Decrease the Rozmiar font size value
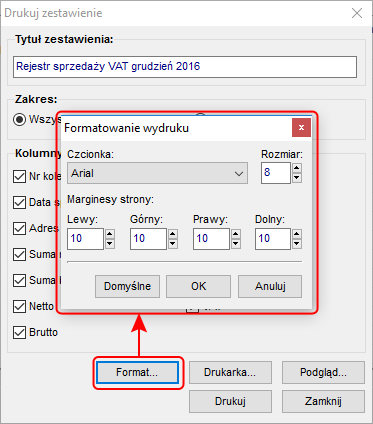This screenshot has height=424, width=373. point(296,178)
